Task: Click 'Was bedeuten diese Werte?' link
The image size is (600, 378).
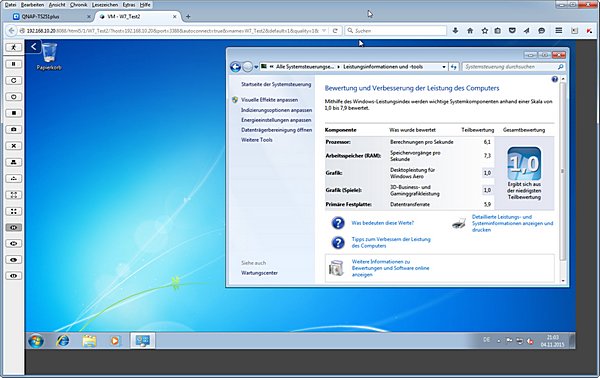Action: 382,223
